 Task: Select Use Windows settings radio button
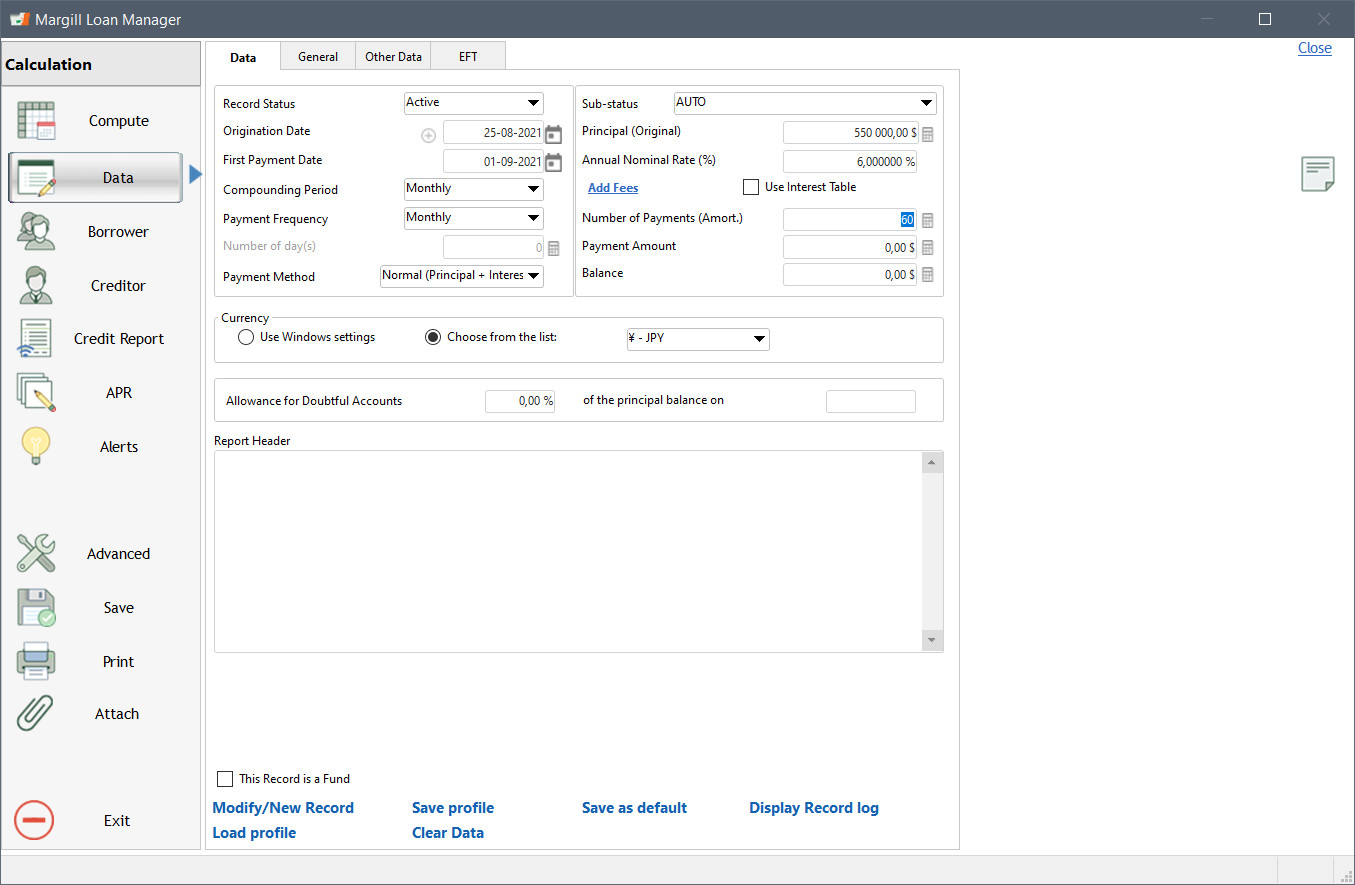[246, 338]
